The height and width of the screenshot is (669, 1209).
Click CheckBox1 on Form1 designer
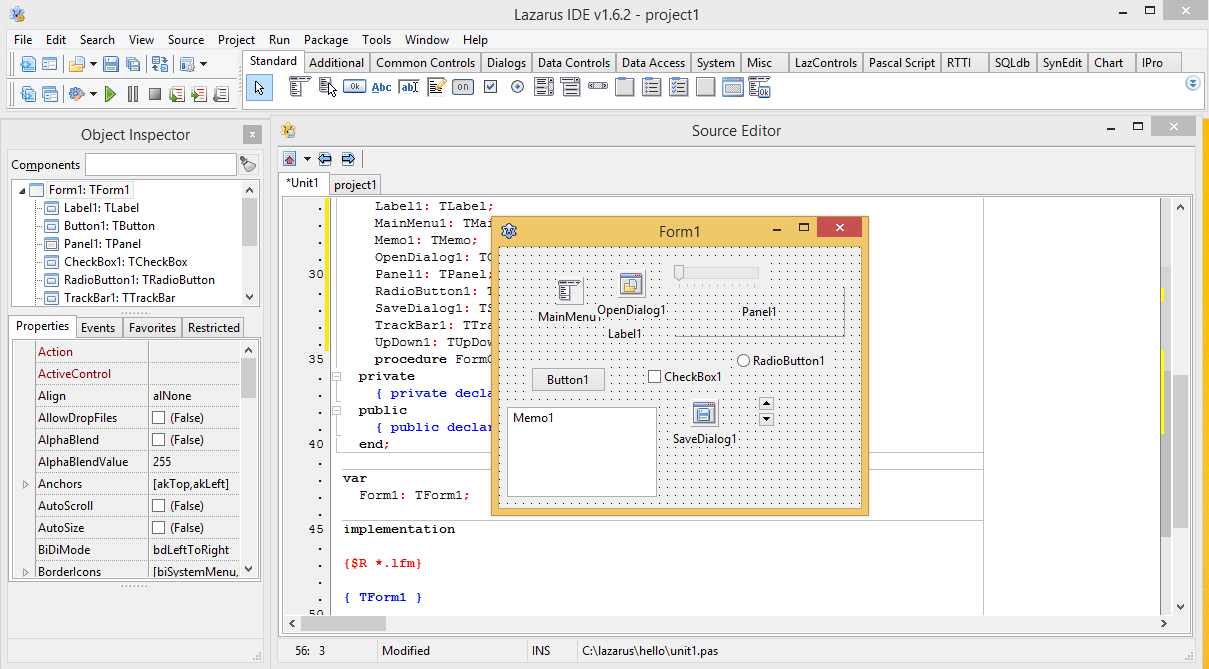pos(685,377)
